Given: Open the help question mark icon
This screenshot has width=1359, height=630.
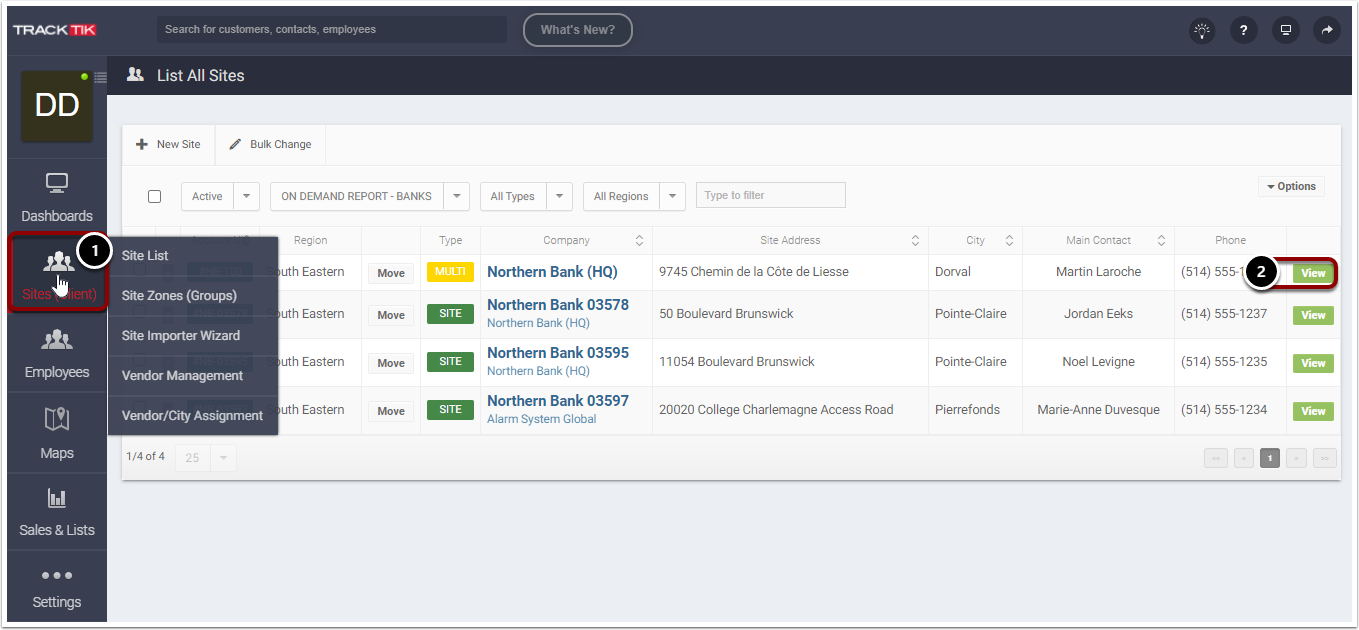Looking at the screenshot, I should [x=1243, y=30].
